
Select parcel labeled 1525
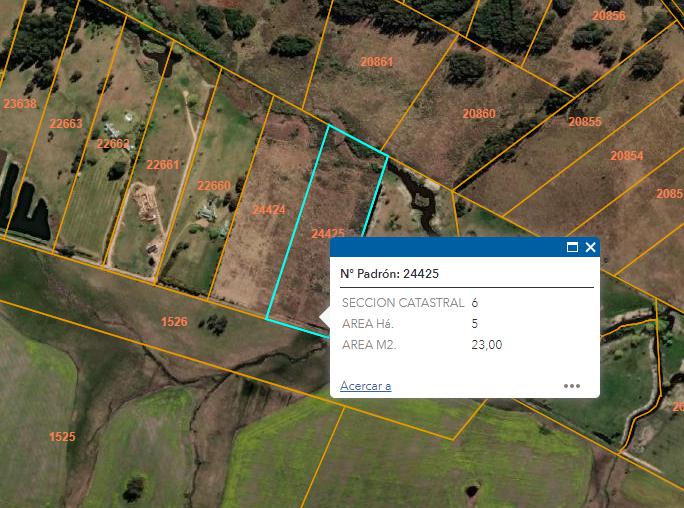62,436
